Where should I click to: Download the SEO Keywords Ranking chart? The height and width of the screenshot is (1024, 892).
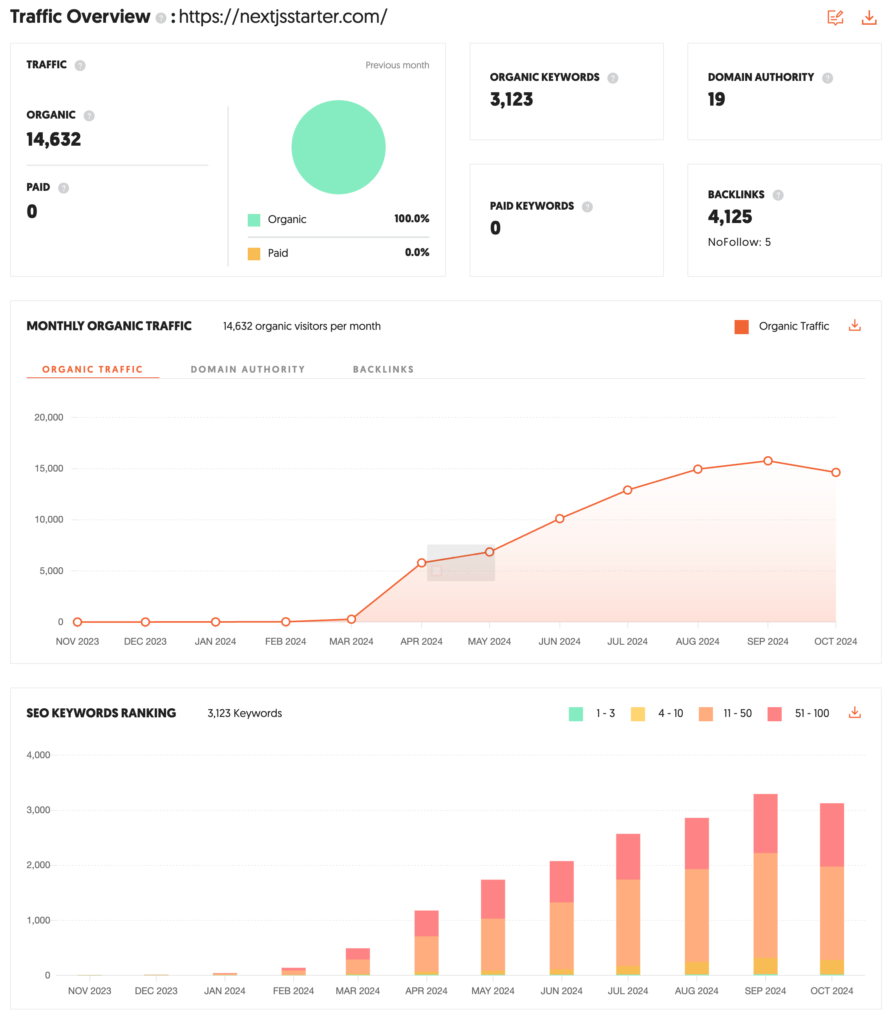click(855, 713)
